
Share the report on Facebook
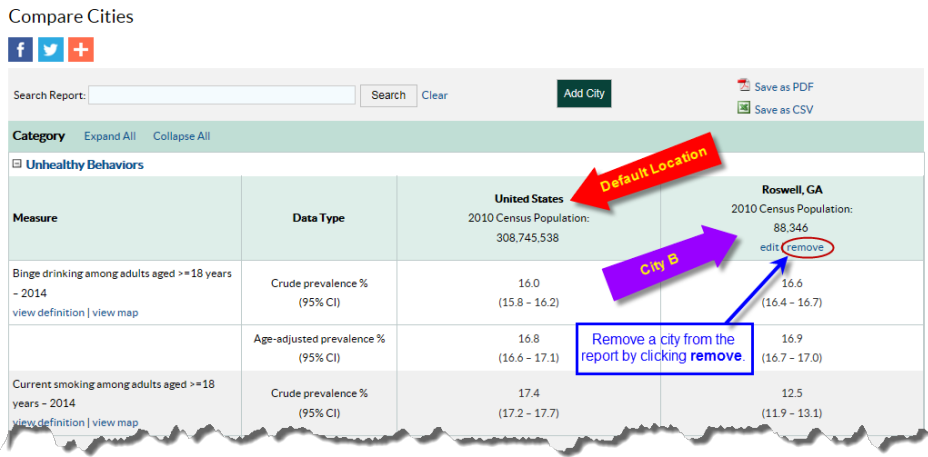21,50
